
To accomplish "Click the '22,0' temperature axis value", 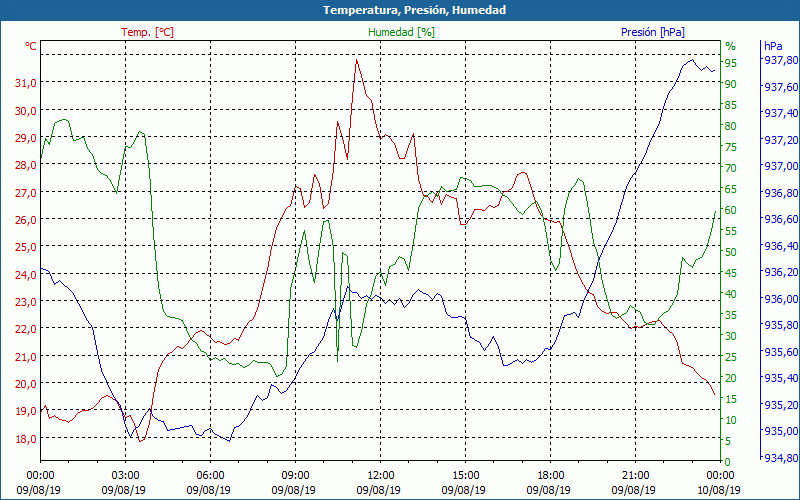I will click(26, 329).
